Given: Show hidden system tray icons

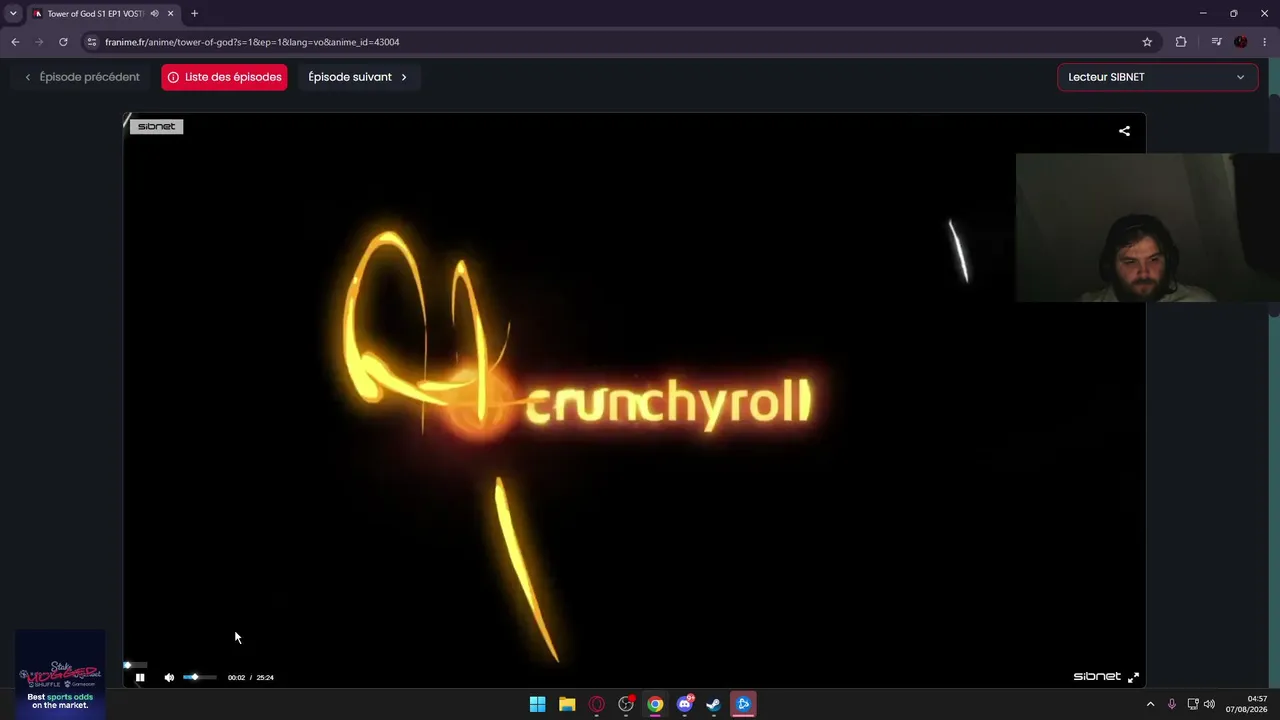Looking at the screenshot, I should pyautogui.click(x=1150, y=704).
